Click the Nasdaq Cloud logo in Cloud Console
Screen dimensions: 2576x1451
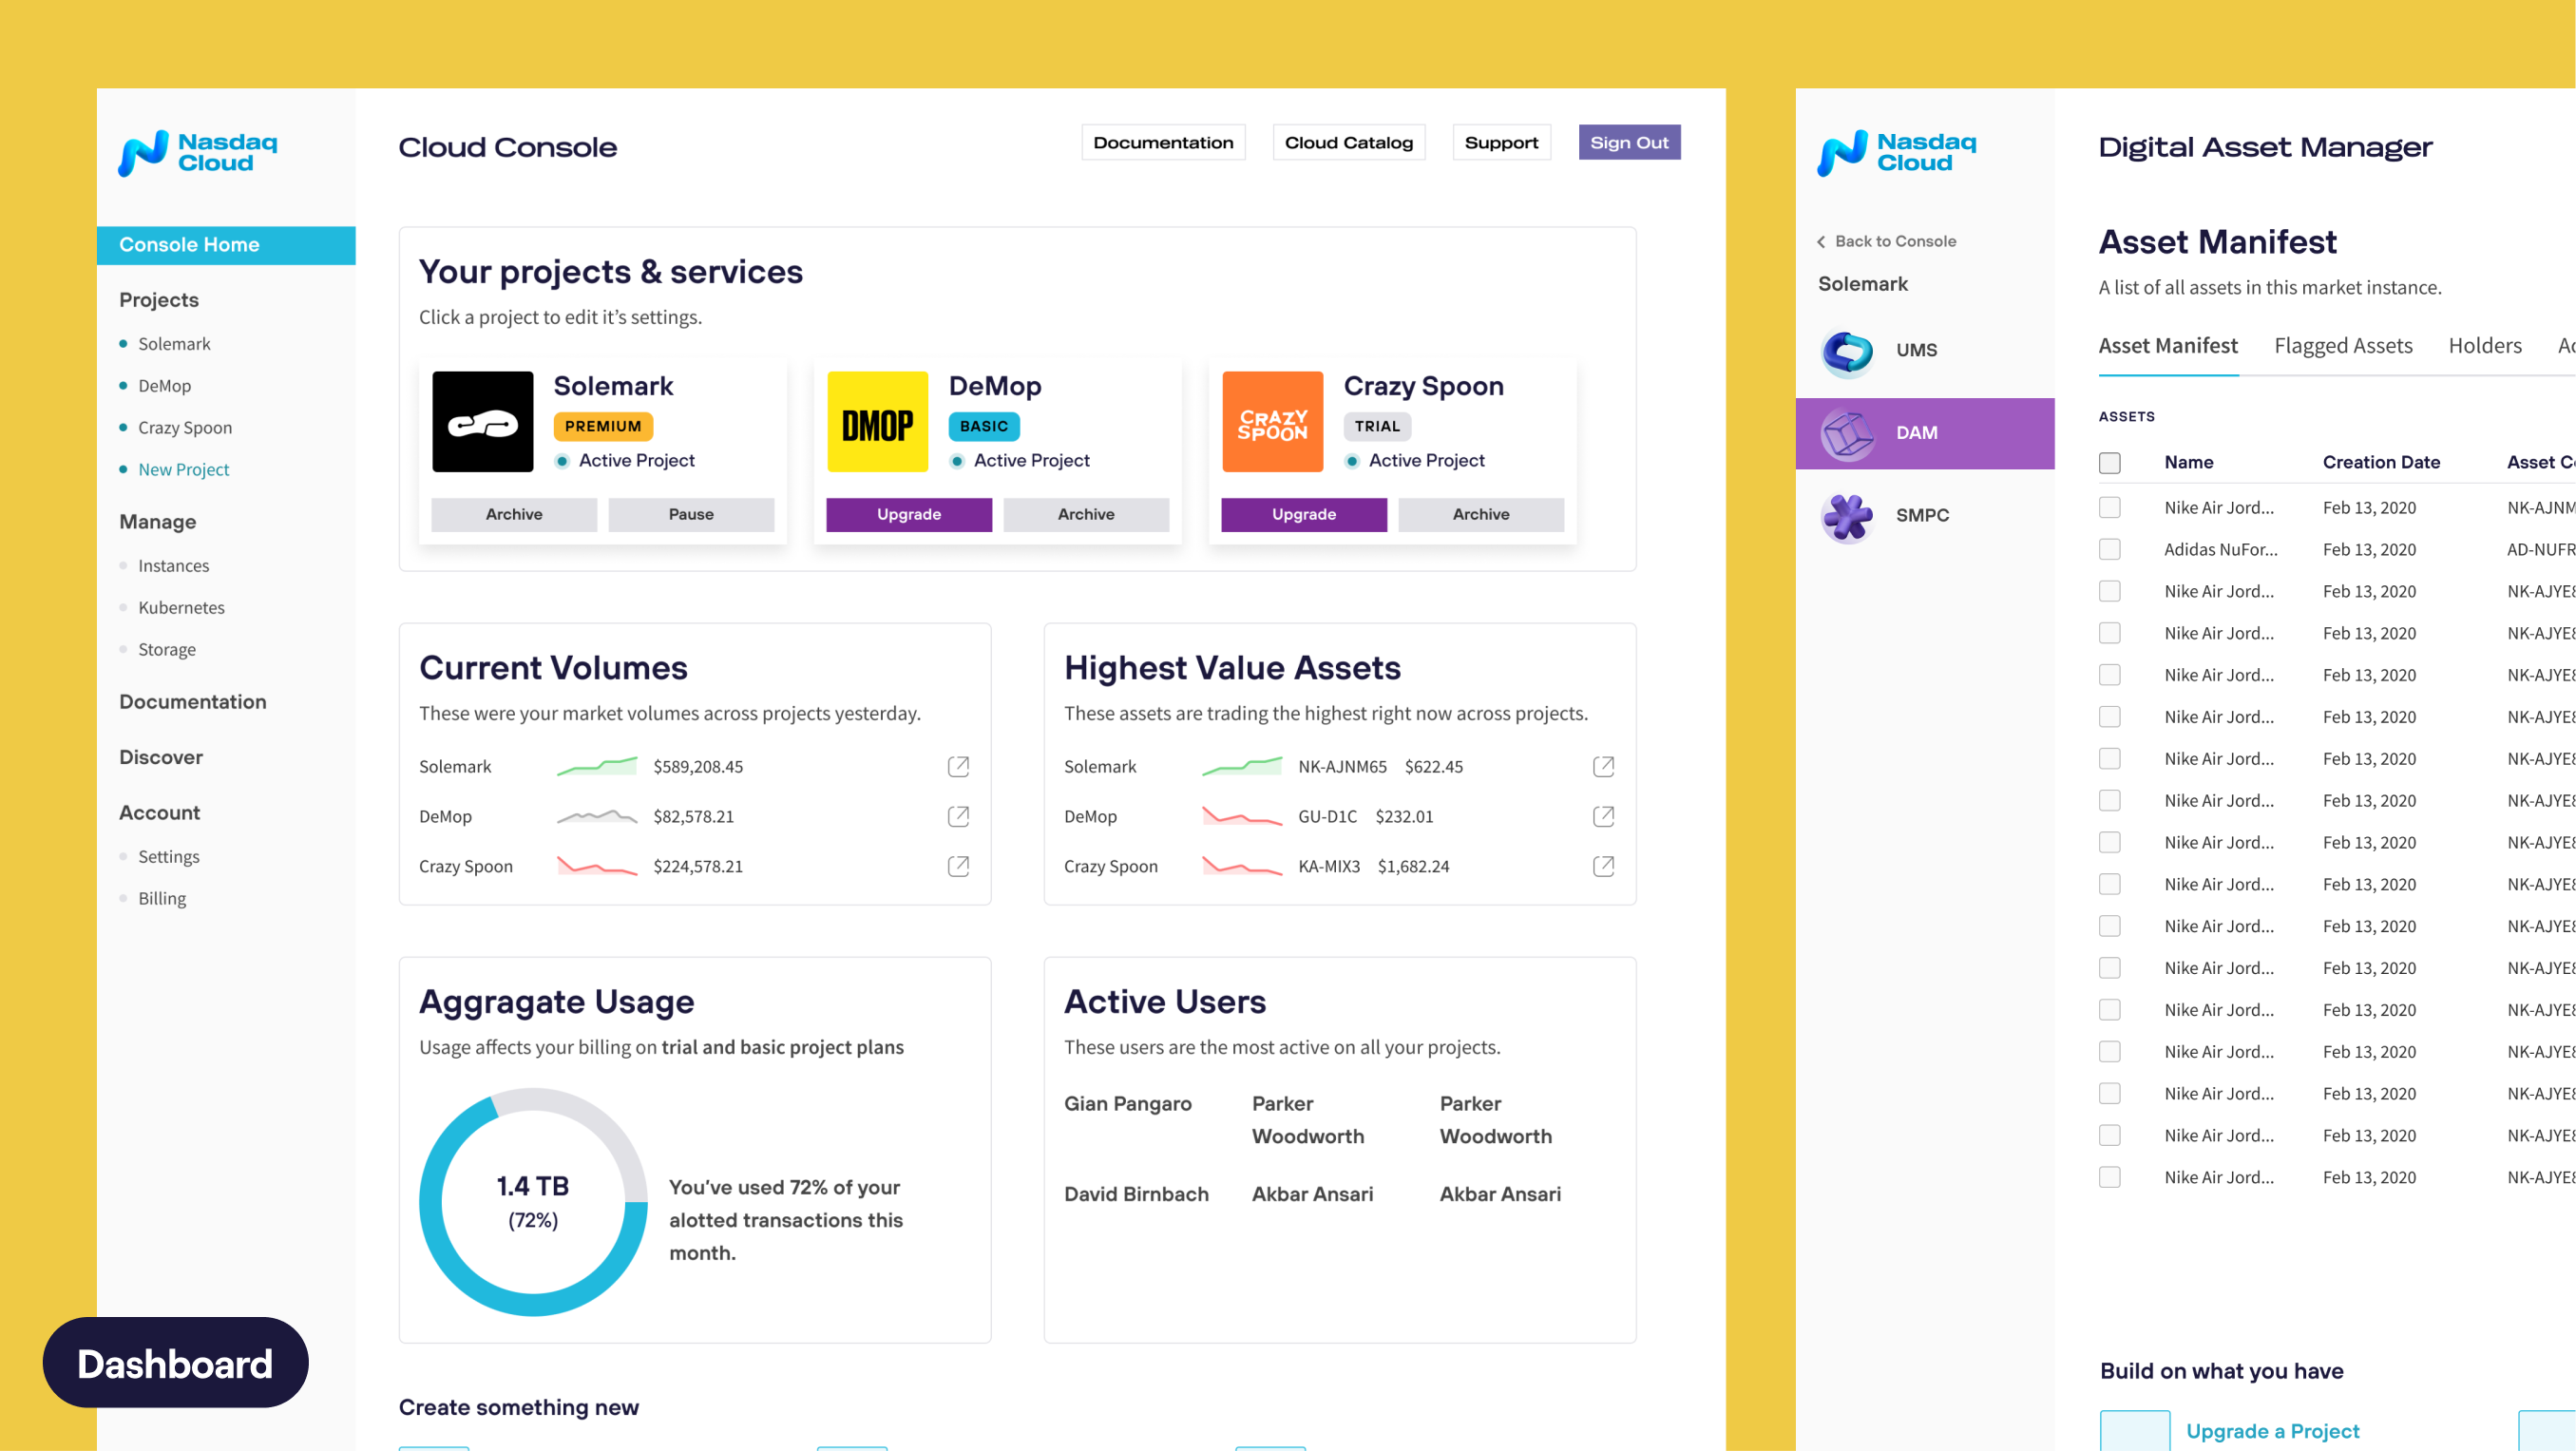(x=197, y=153)
